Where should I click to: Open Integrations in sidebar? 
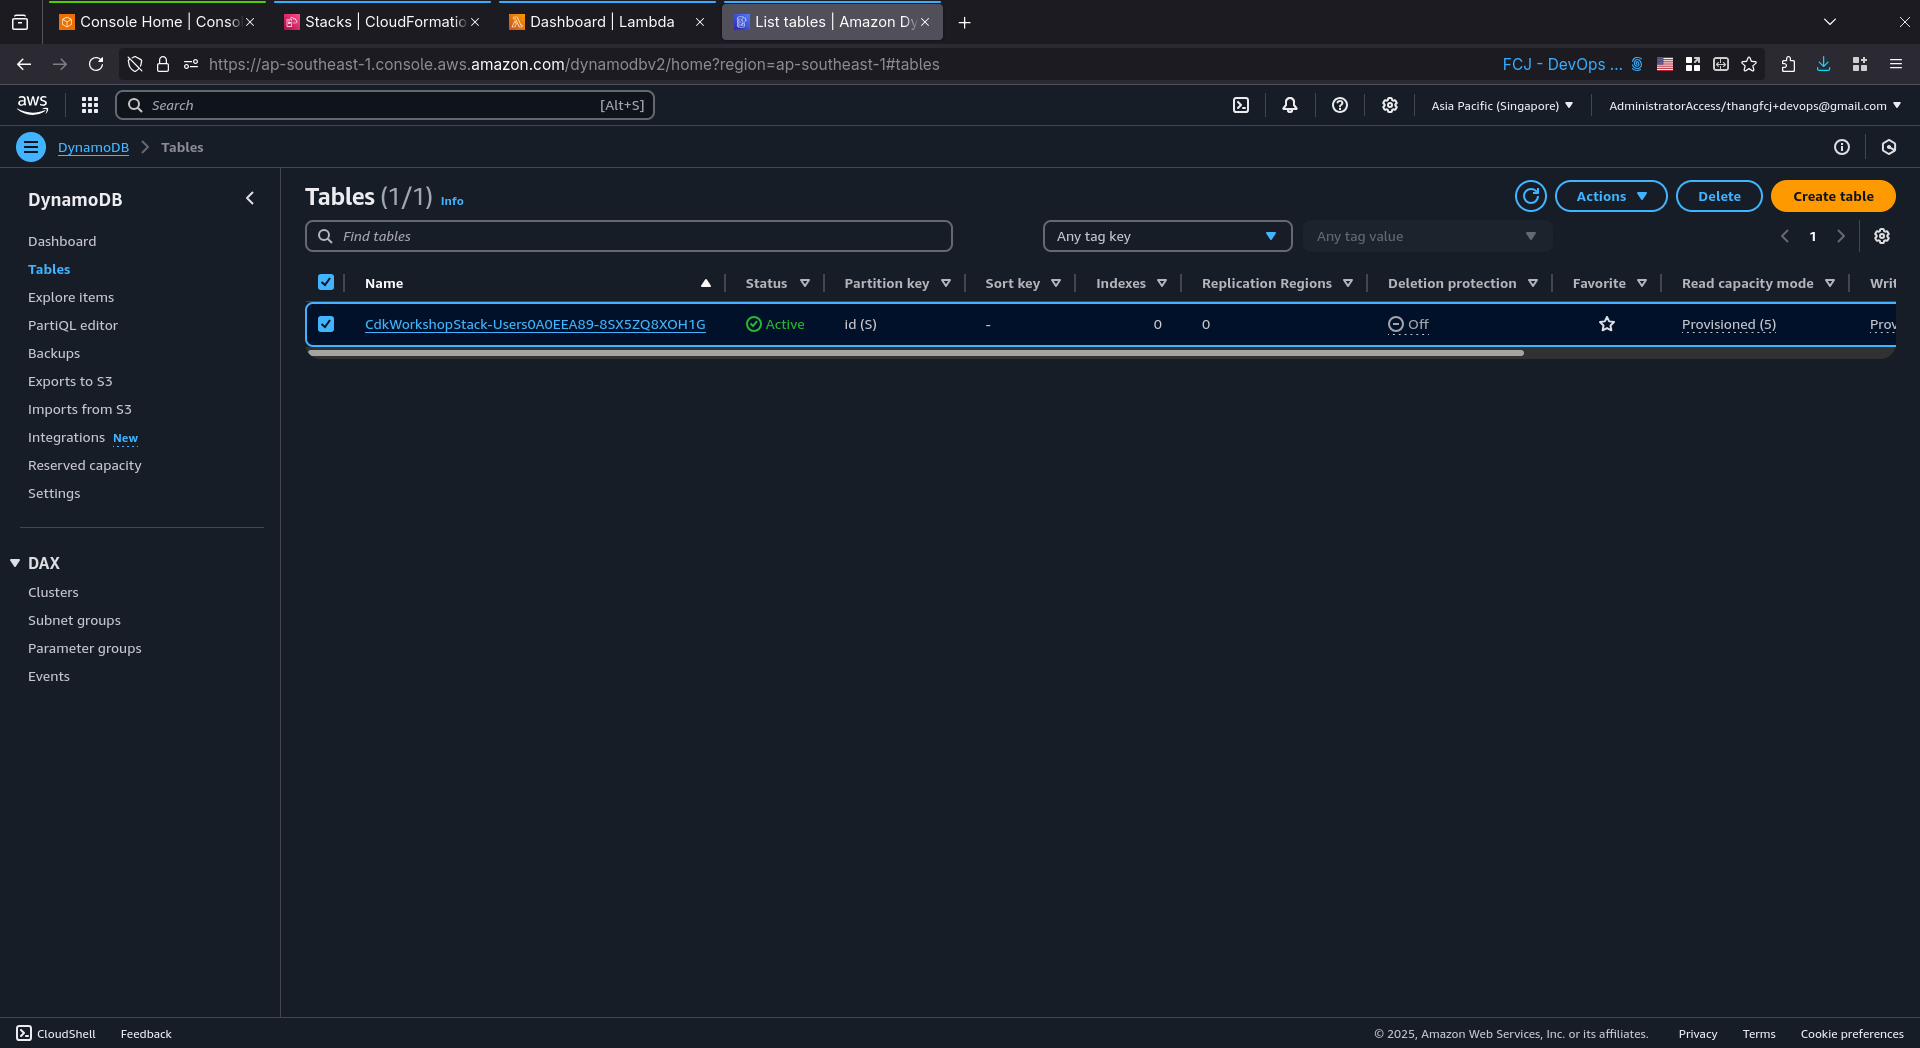point(66,437)
